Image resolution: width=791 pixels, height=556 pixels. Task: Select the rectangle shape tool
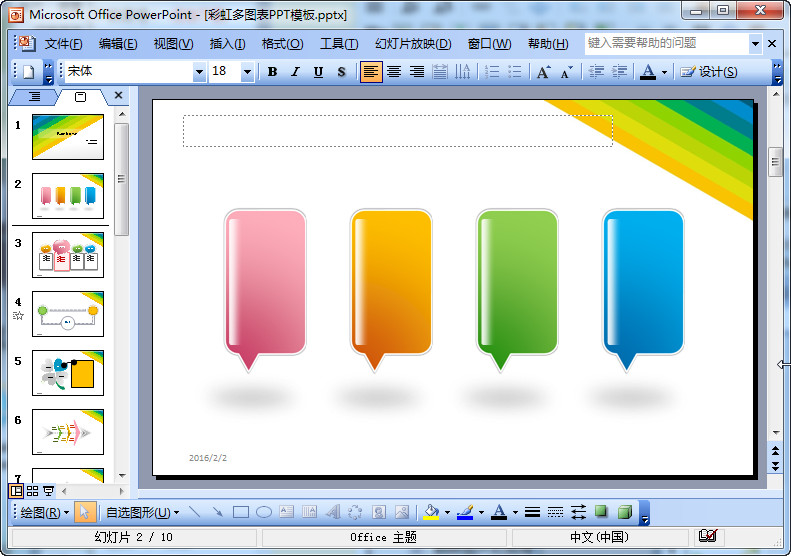[x=240, y=512]
